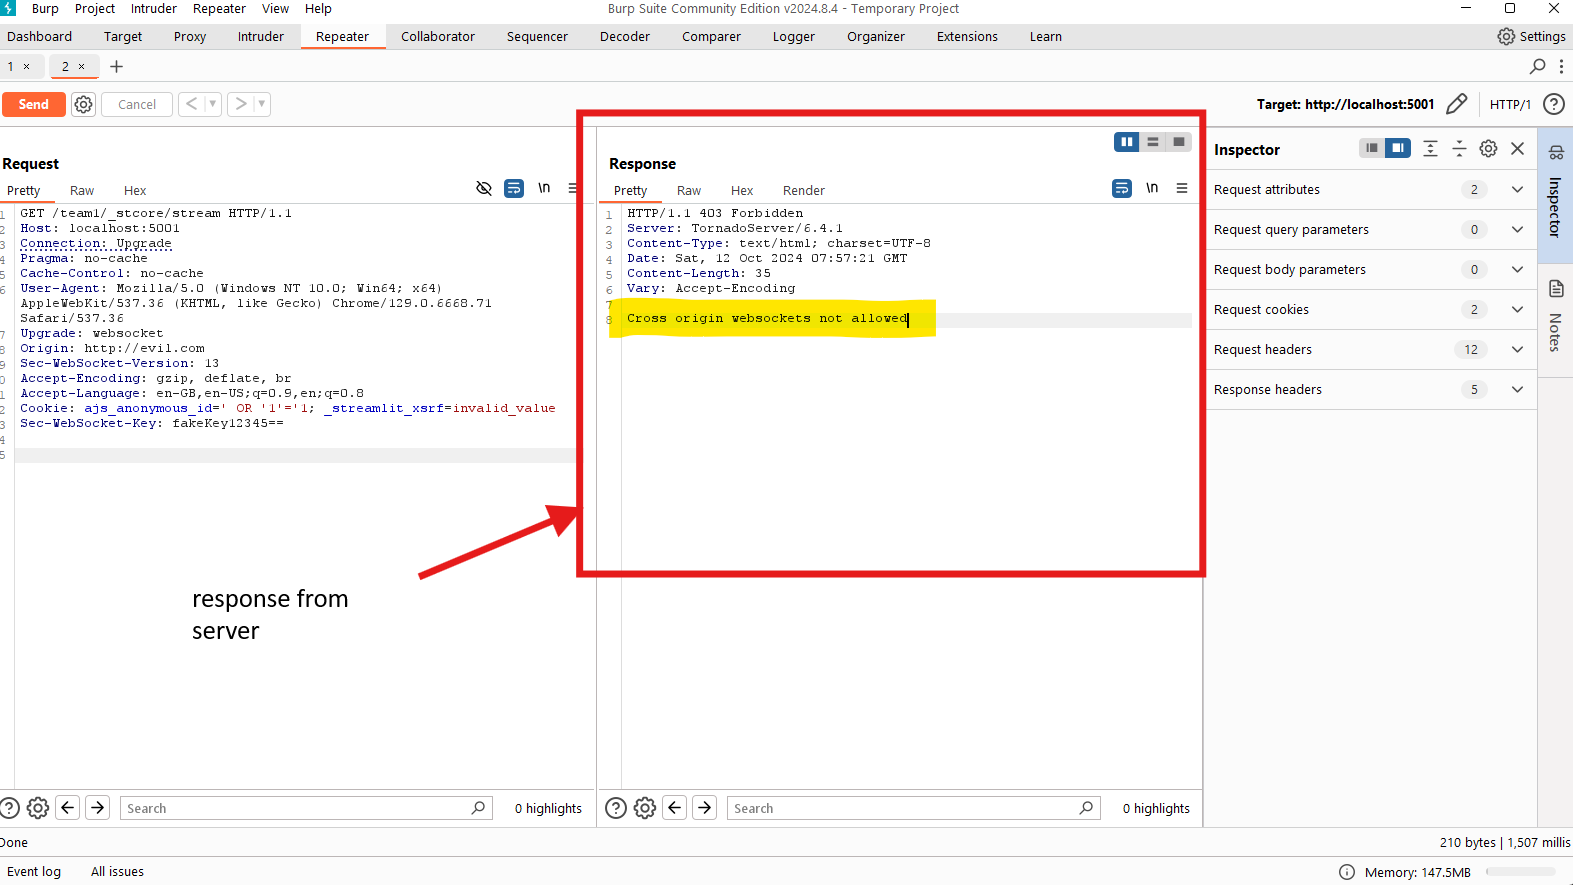Toggle word wrap icon in Request panel
Image resolution: width=1573 pixels, height=885 pixels.
(514, 188)
